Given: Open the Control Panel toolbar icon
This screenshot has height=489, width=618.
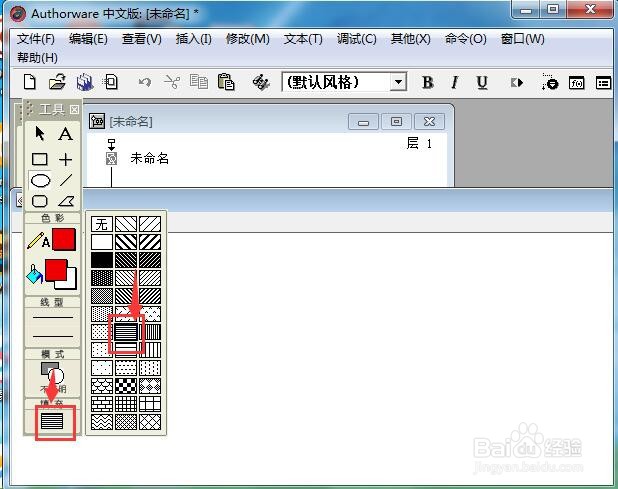Looking at the screenshot, I should [x=549, y=82].
